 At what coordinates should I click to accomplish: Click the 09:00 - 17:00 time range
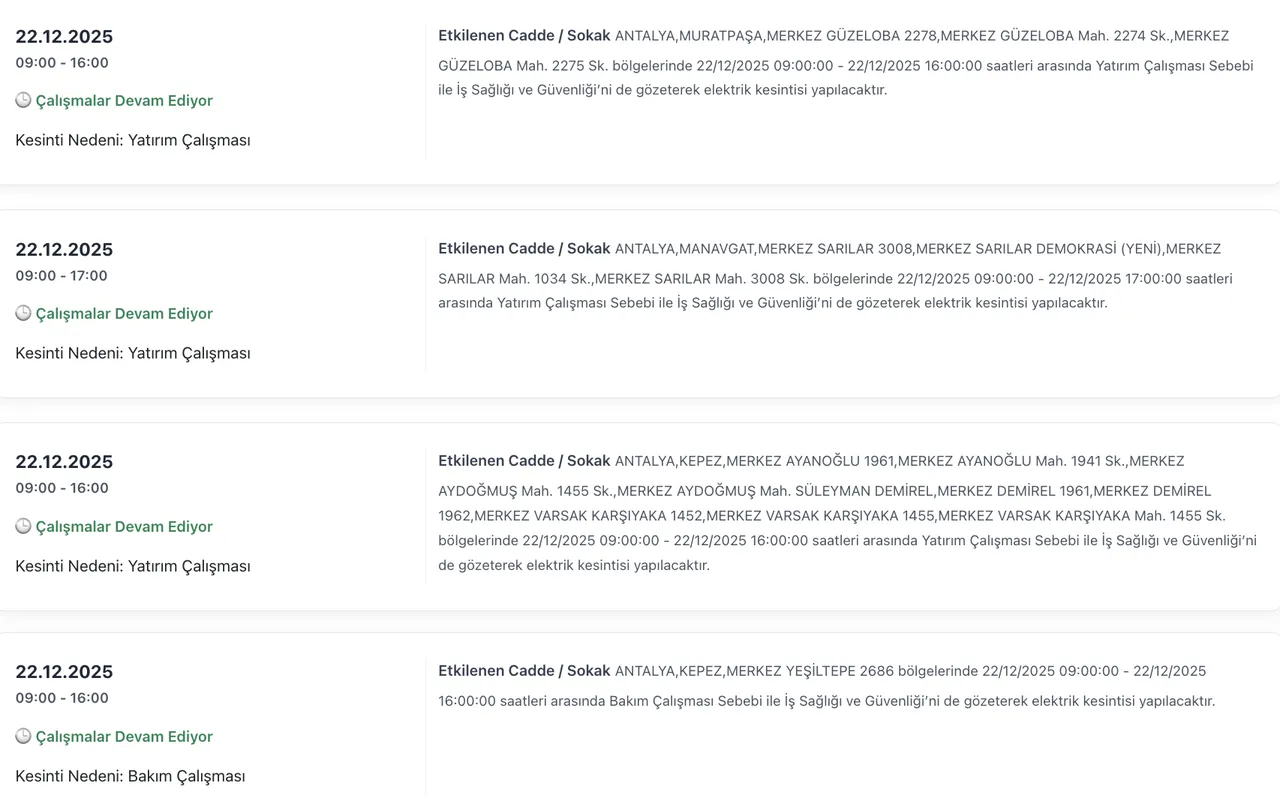click(61, 276)
